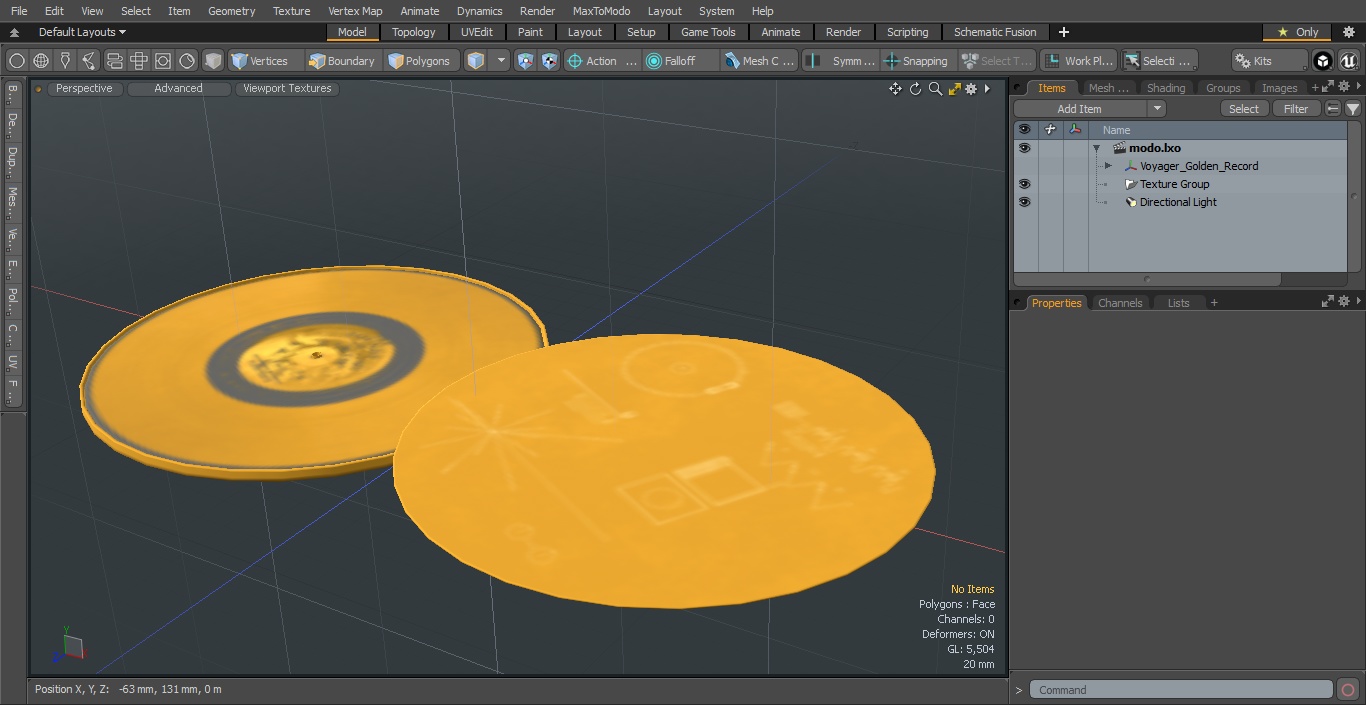Toggle visibility of Texture Group

[1024, 184]
